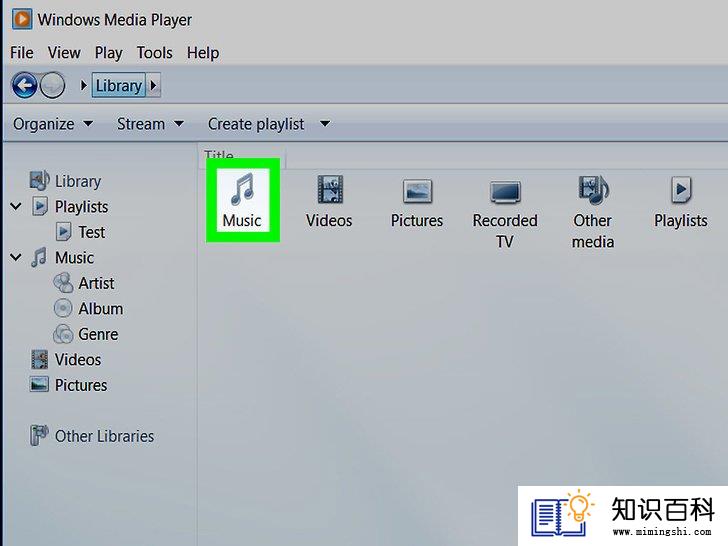Go back with the blue back arrow
Screen dimensions: 728x546
tap(24, 85)
